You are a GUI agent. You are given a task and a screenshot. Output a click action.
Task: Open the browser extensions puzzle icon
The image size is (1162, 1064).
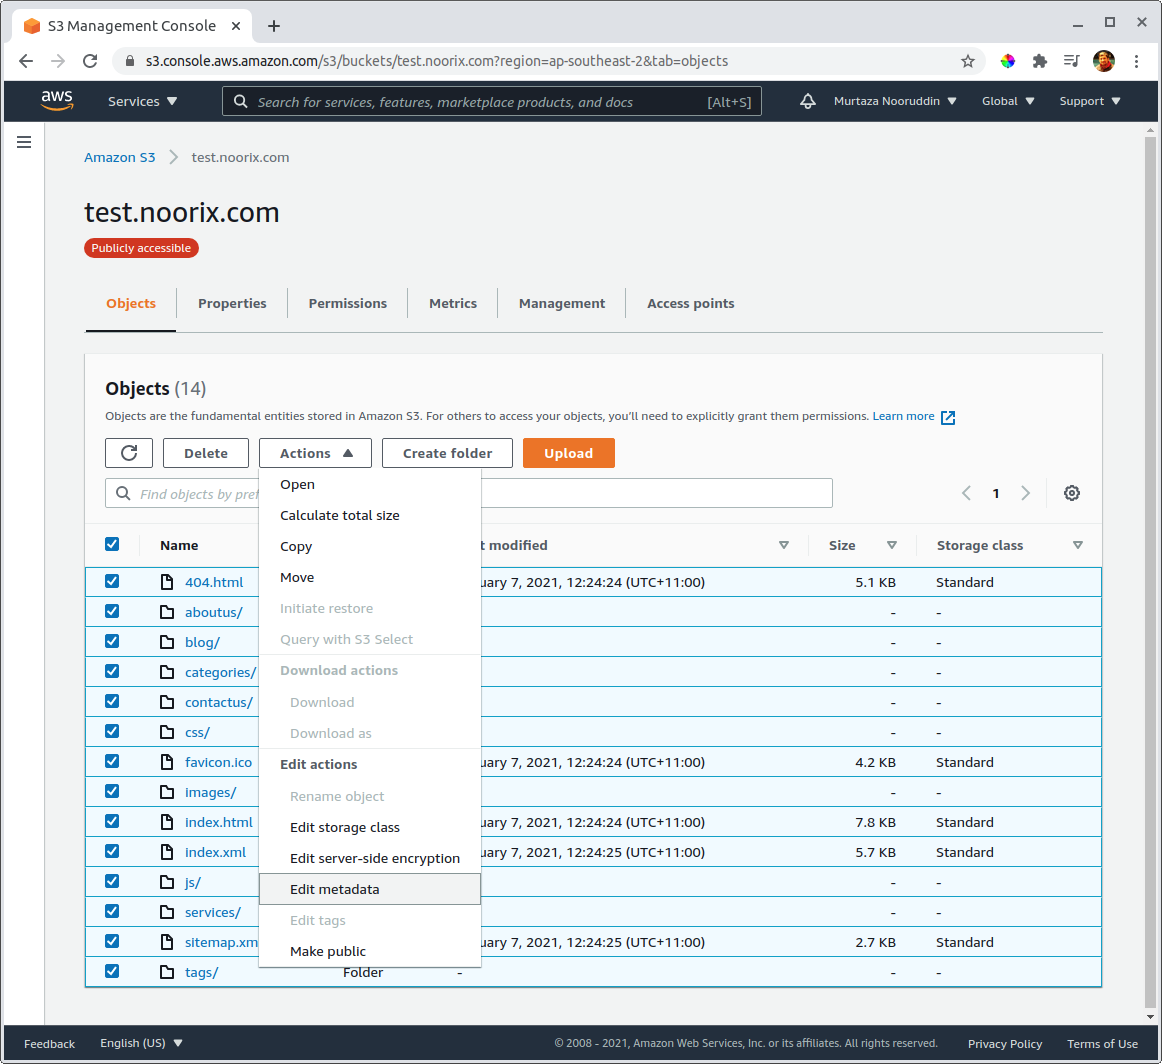pyautogui.click(x=1039, y=61)
